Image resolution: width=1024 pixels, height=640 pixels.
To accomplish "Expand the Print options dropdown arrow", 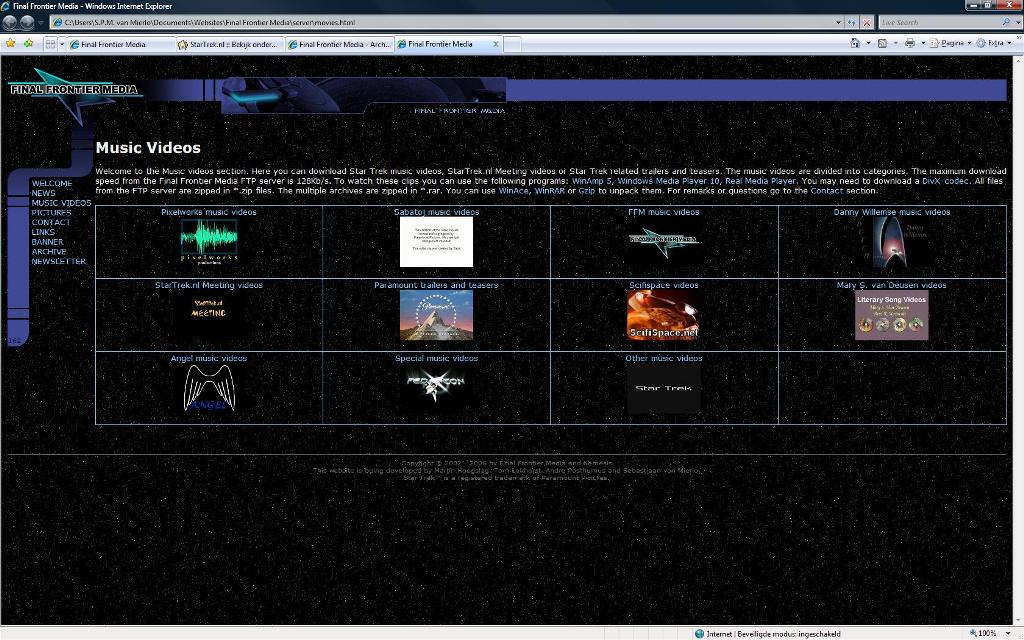I will [x=923, y=44].
